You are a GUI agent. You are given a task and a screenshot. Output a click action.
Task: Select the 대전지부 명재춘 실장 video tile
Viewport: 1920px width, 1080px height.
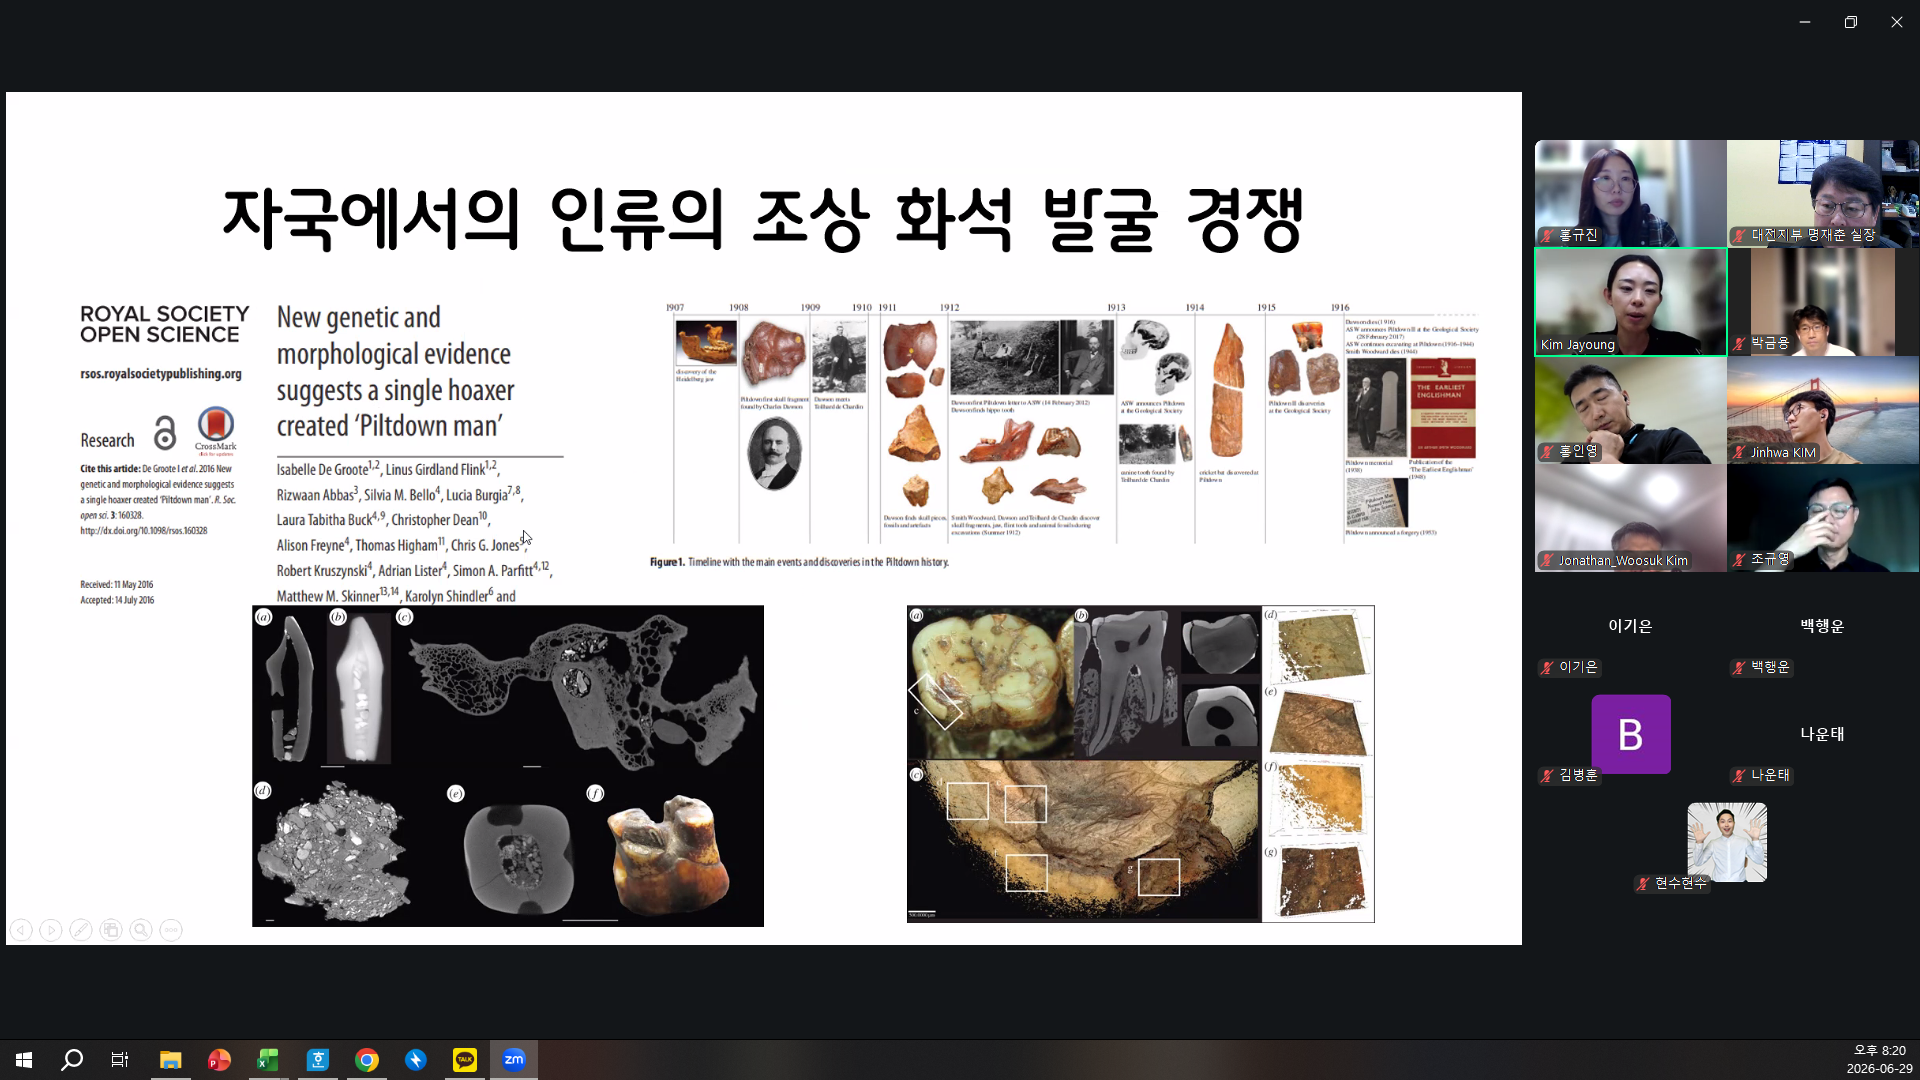point(1823,193)
